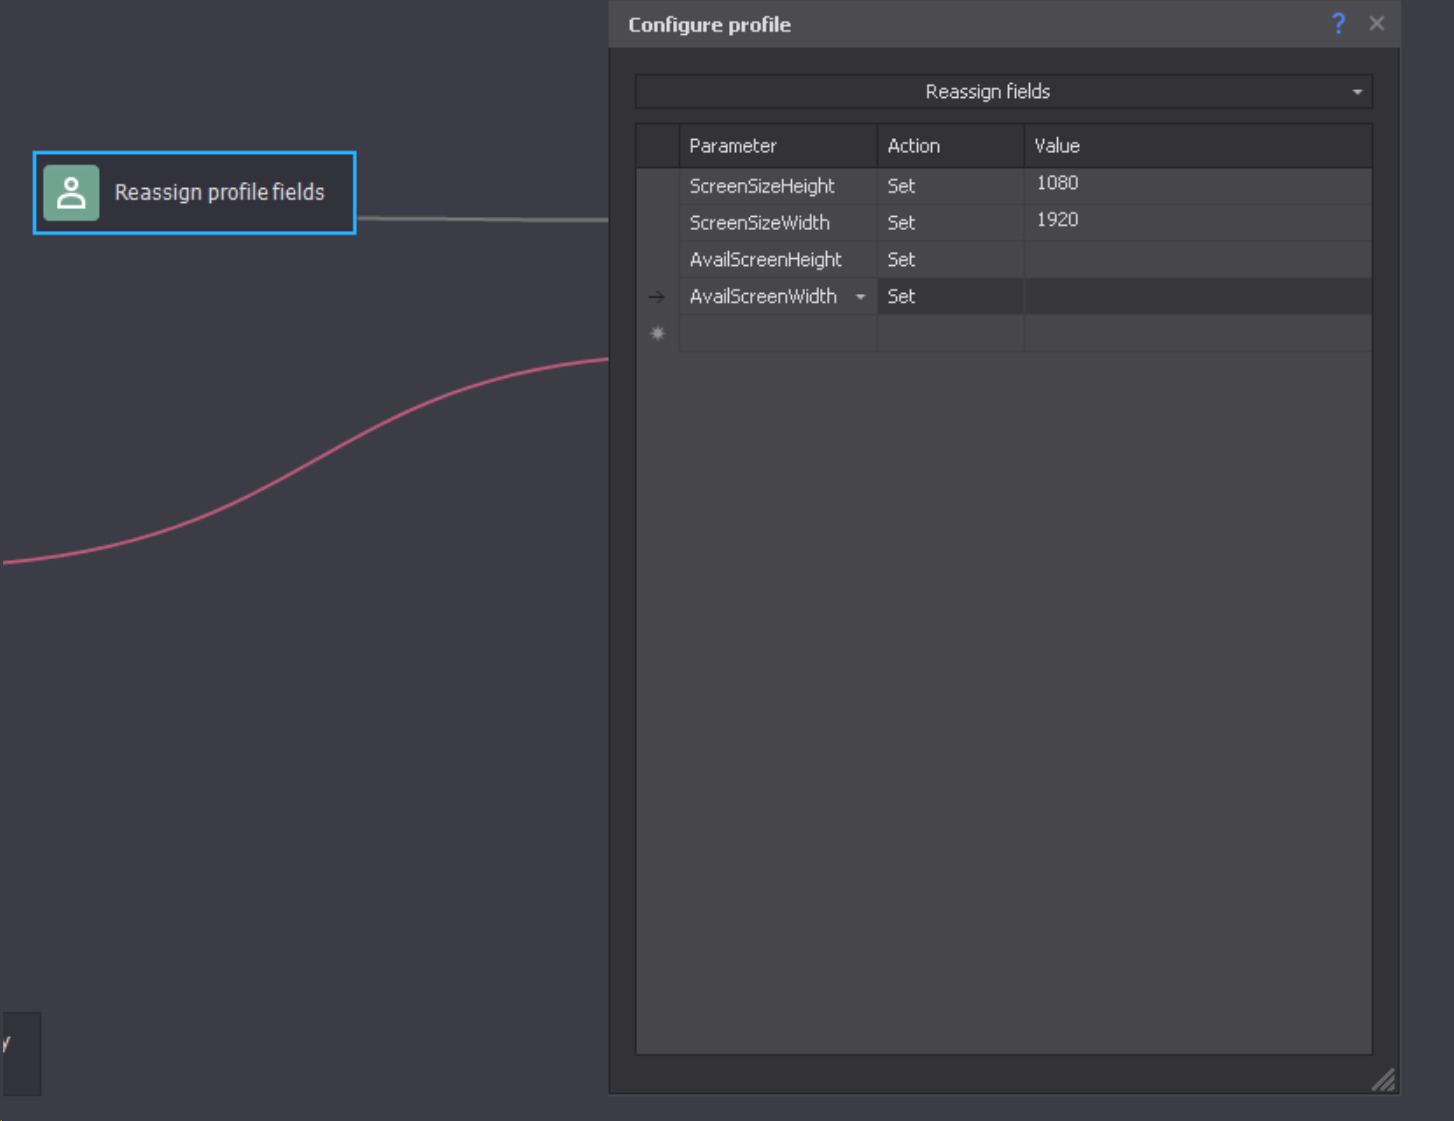Click the Configure profile title bar

click(x=1004, y=24)
